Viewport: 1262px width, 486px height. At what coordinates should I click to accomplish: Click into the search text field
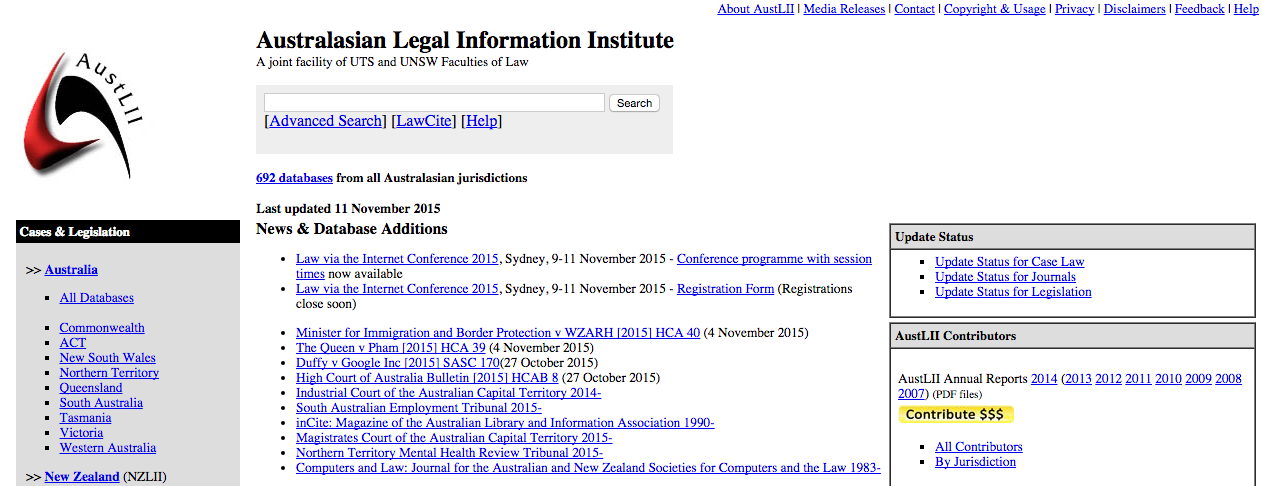[434, 103]
